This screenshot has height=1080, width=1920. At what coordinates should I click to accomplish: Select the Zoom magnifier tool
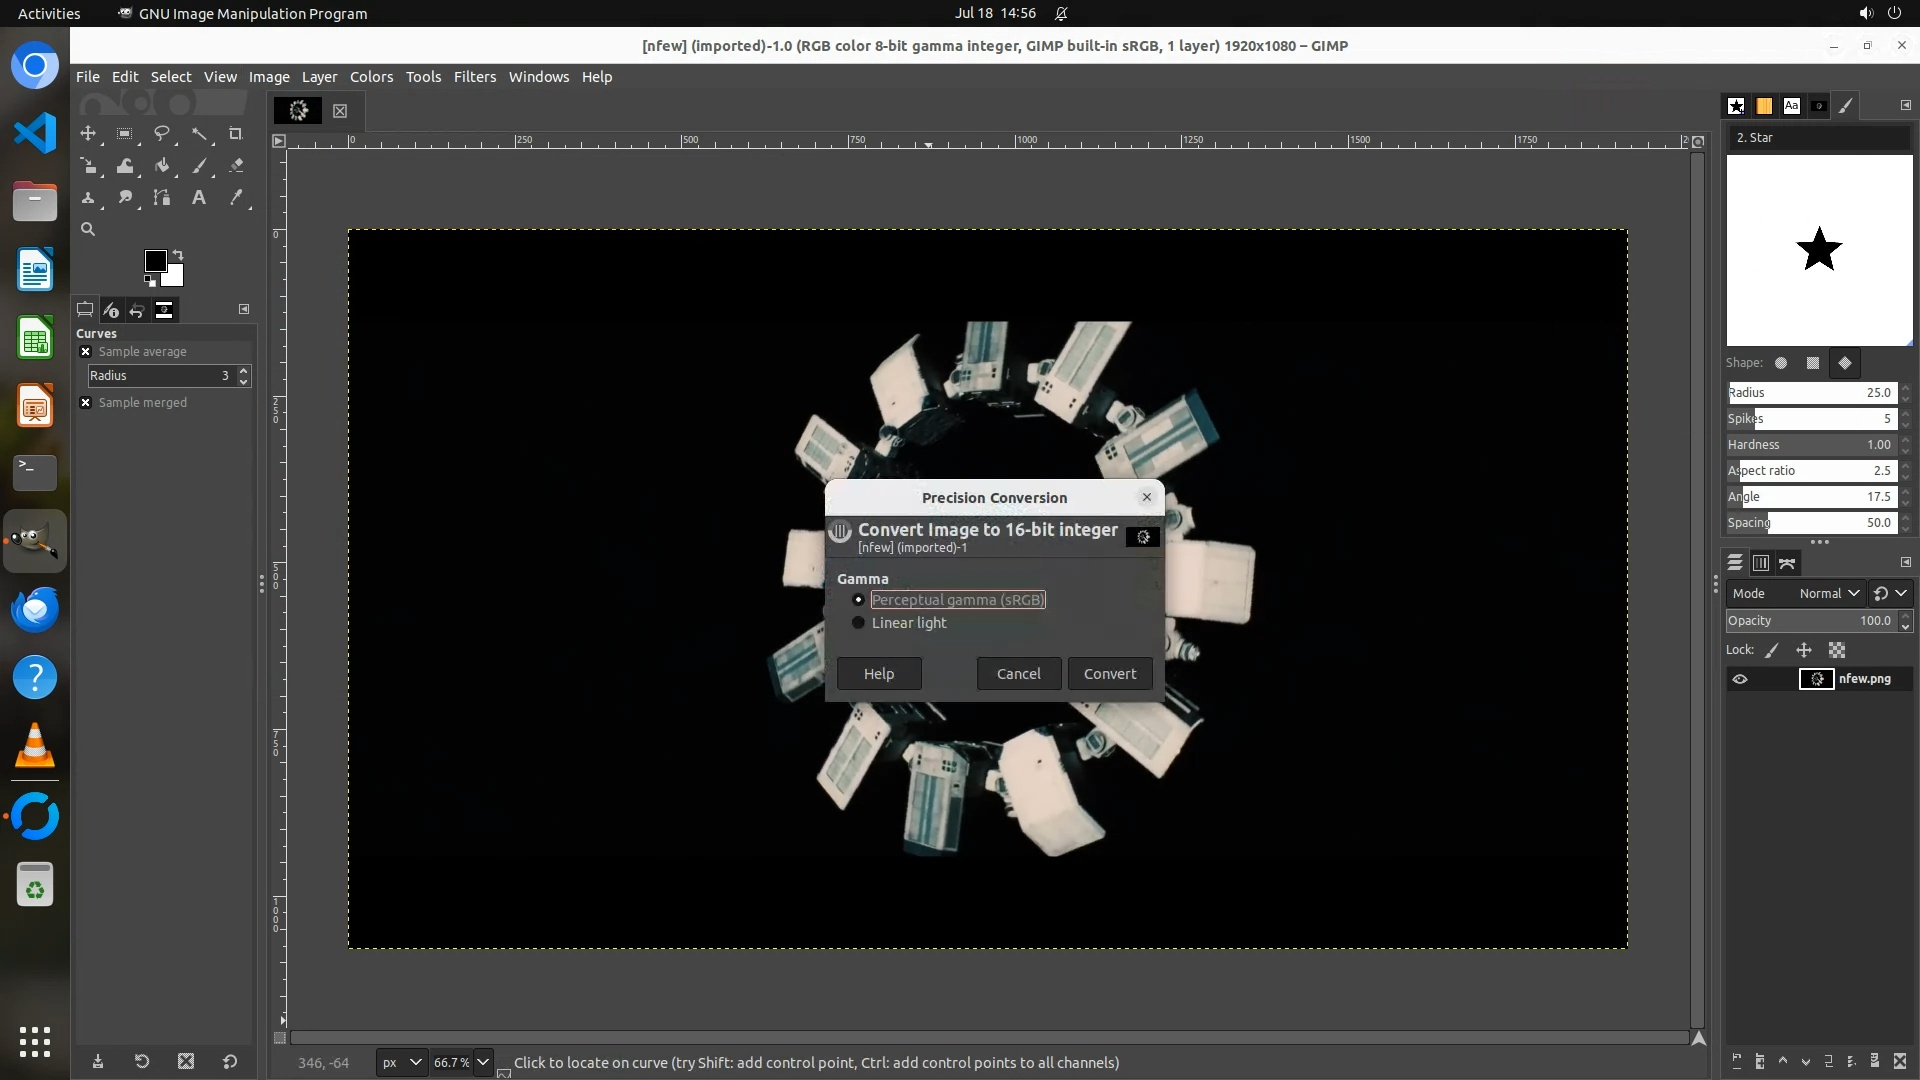(x=88, y=230)
